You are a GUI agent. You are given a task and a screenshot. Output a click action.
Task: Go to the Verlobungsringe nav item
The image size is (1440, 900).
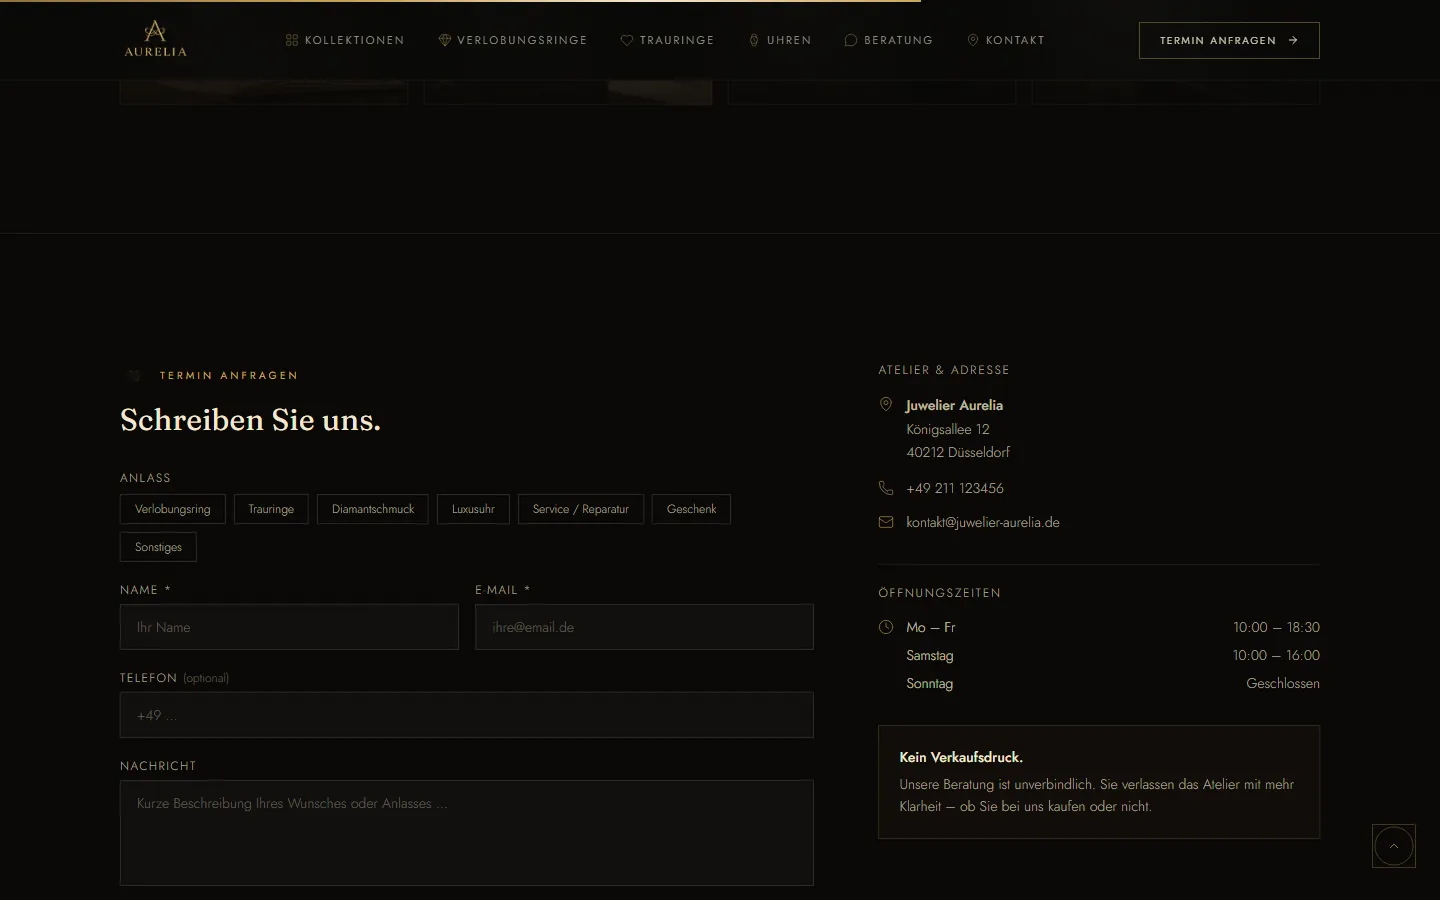(513, 40)
